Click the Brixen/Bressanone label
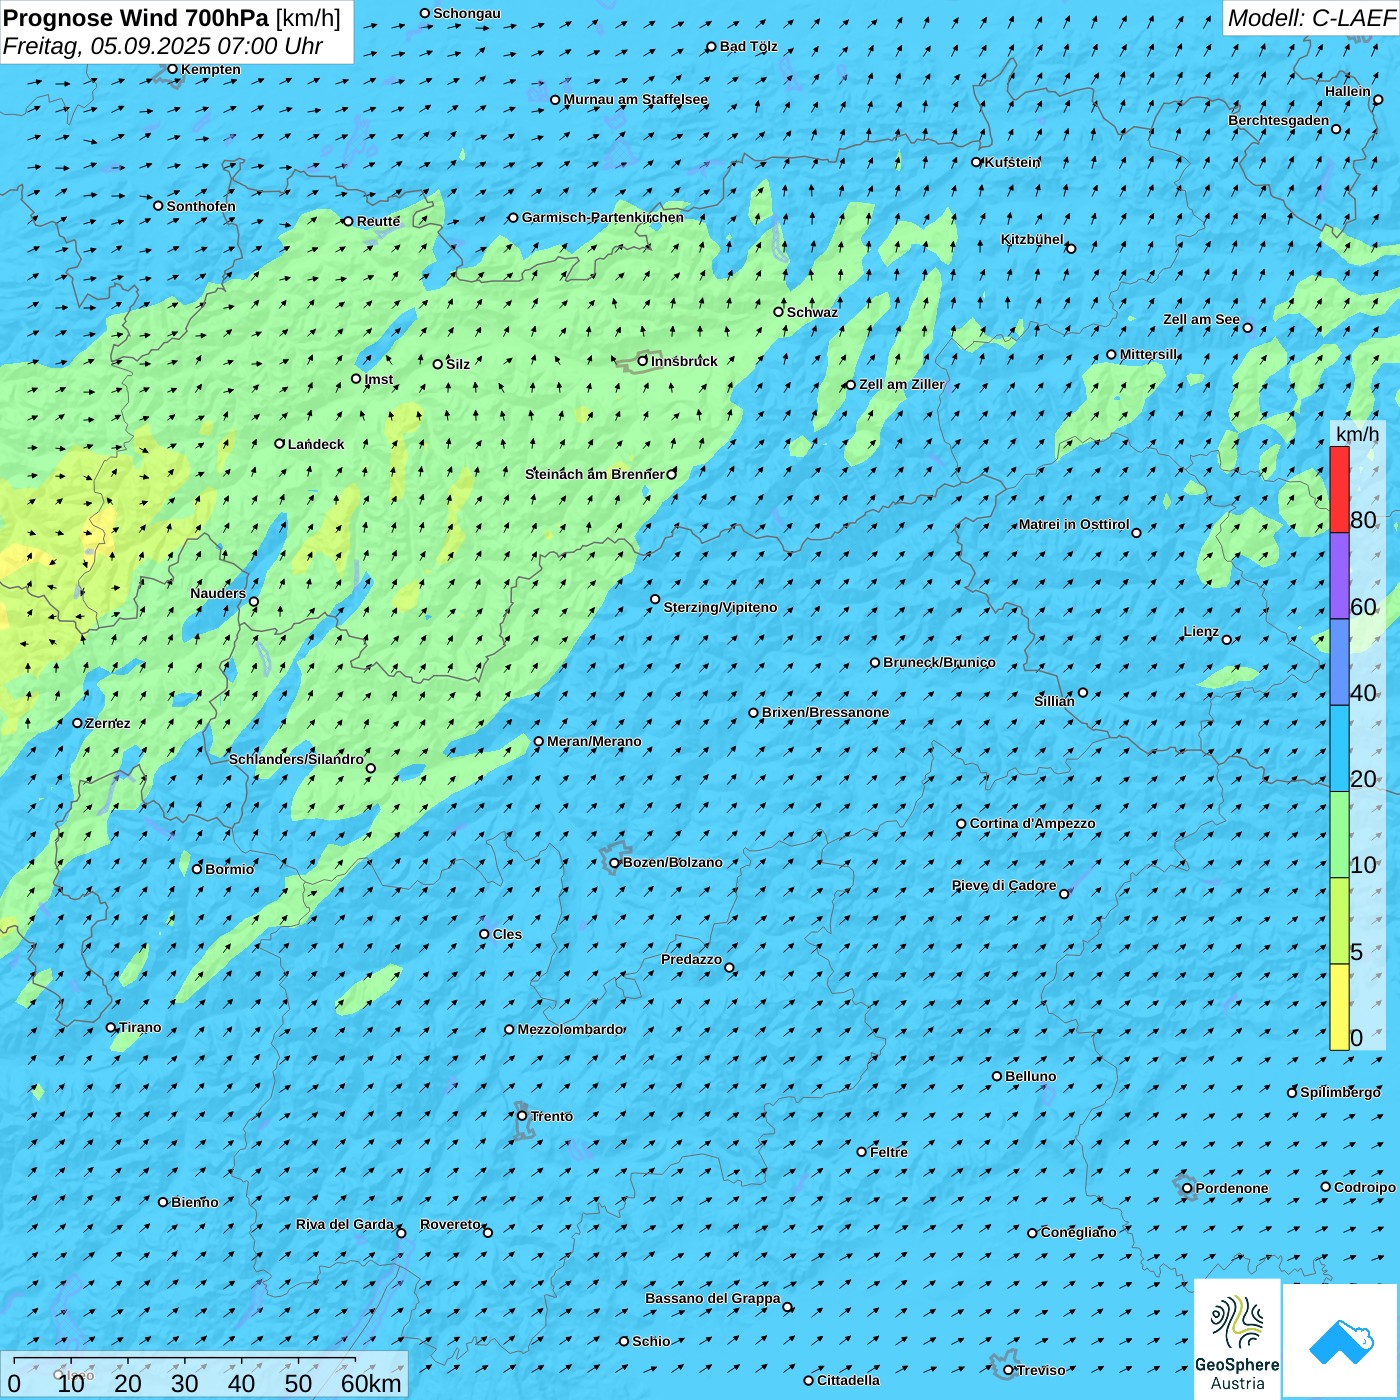Screen dimensions: 1400x1400 [x=826, y=712]
